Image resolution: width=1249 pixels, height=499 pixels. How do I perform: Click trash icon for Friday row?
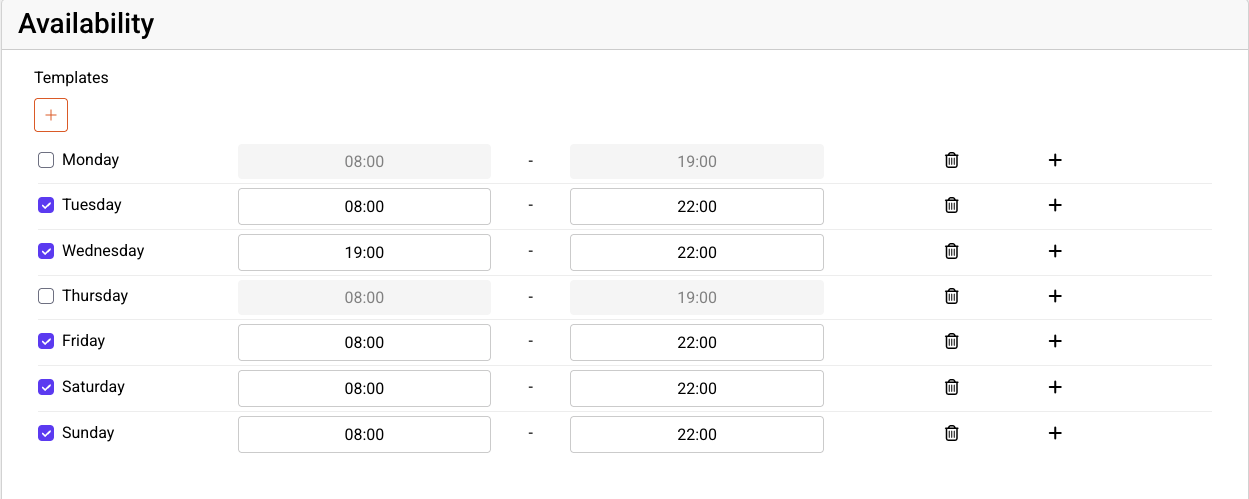coord(952,341)
